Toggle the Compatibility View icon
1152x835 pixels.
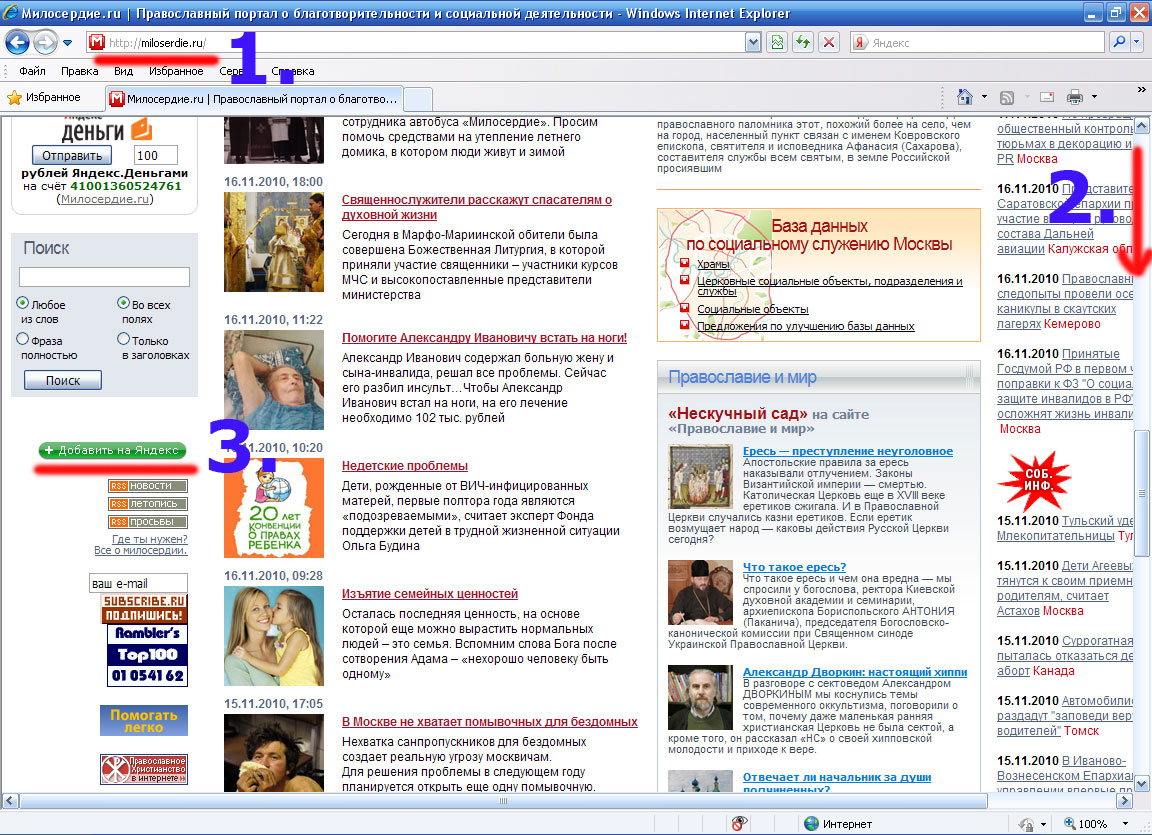pos(777,43)
